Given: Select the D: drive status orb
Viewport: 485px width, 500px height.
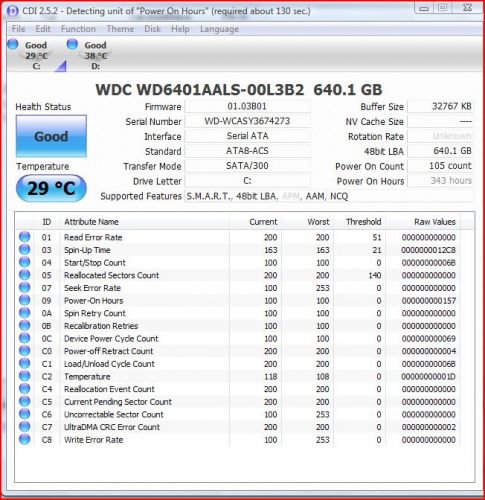Looking at the screenshot, I should (72, 44).
